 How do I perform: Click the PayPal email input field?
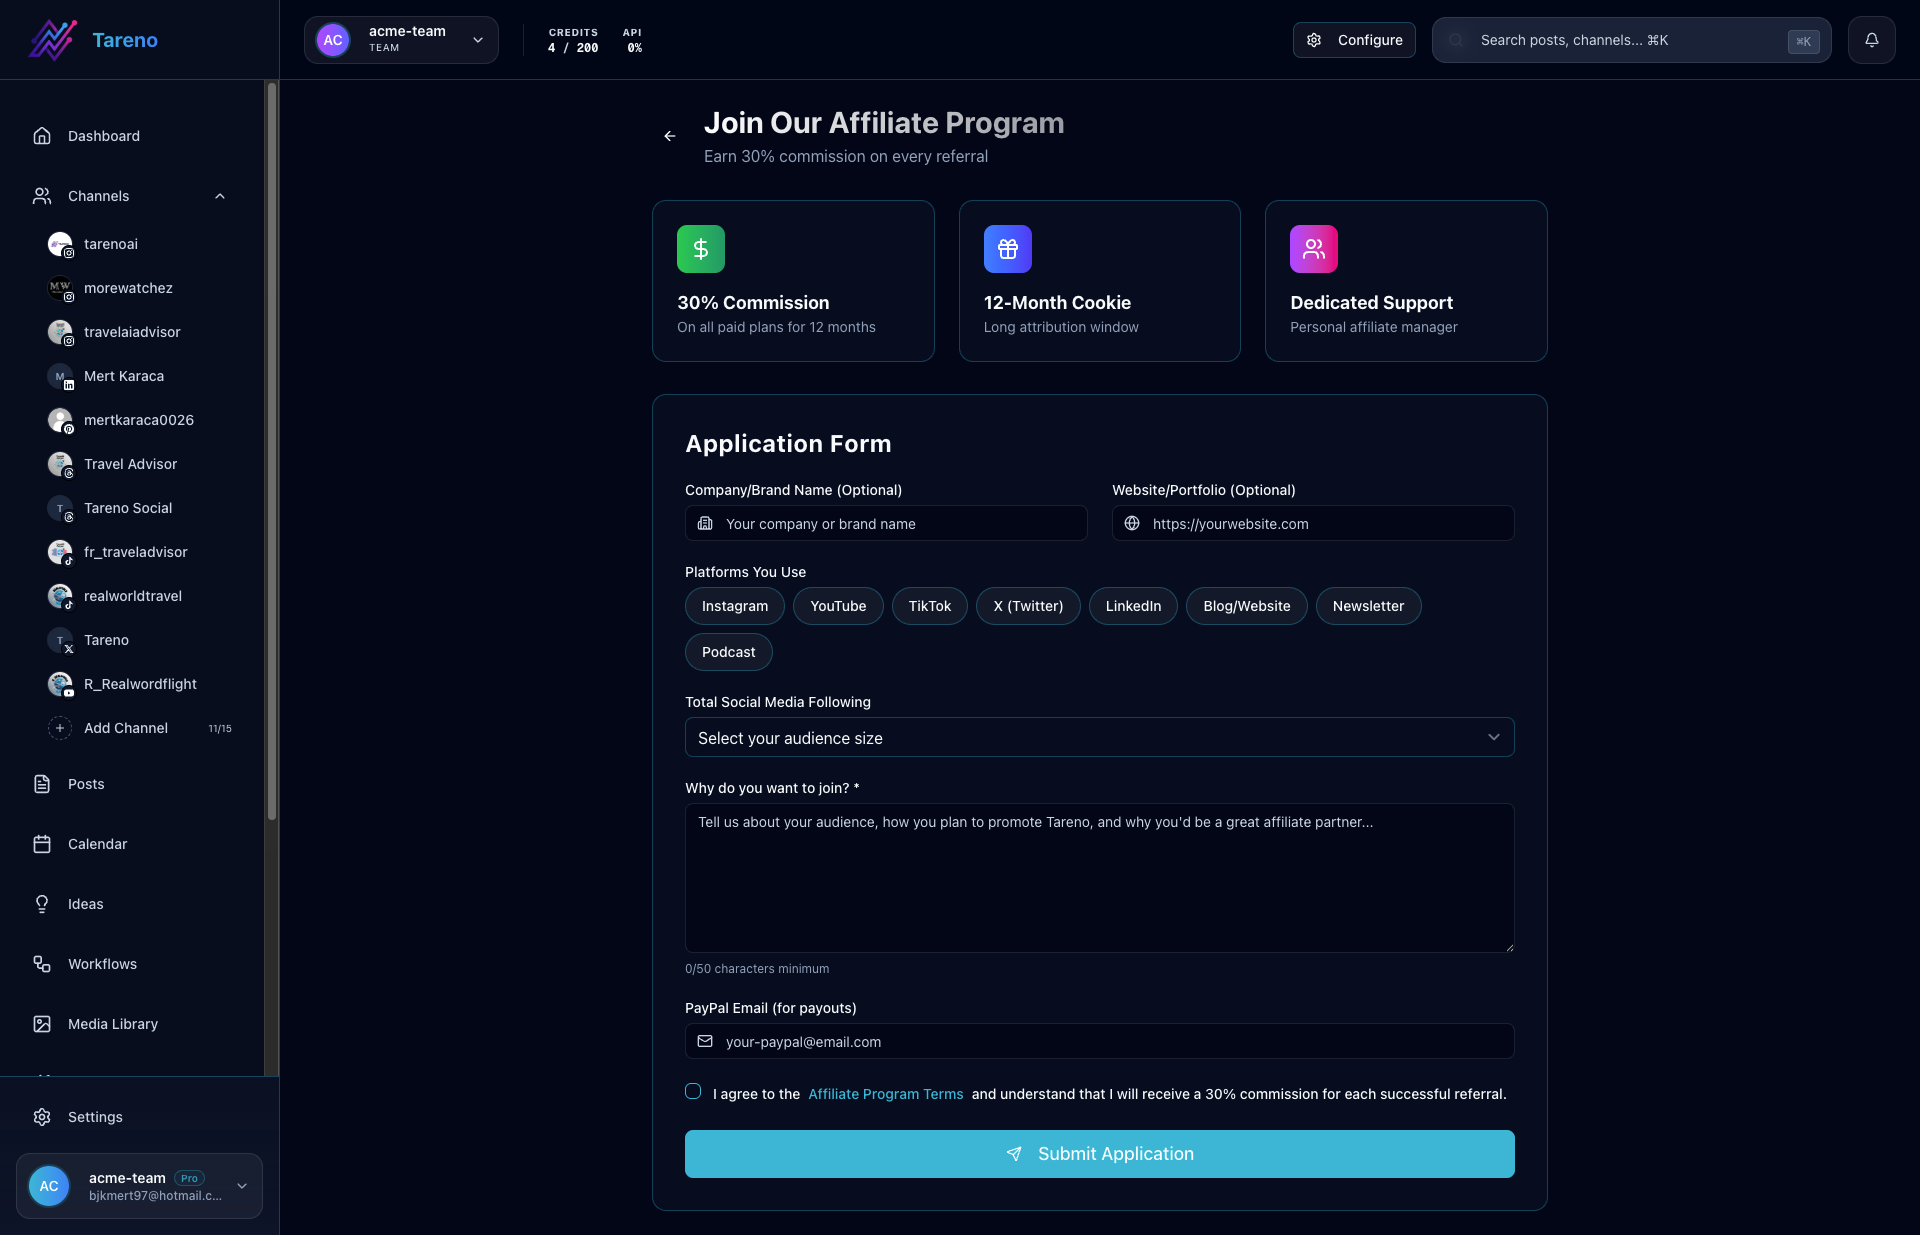point(1099,1041)
